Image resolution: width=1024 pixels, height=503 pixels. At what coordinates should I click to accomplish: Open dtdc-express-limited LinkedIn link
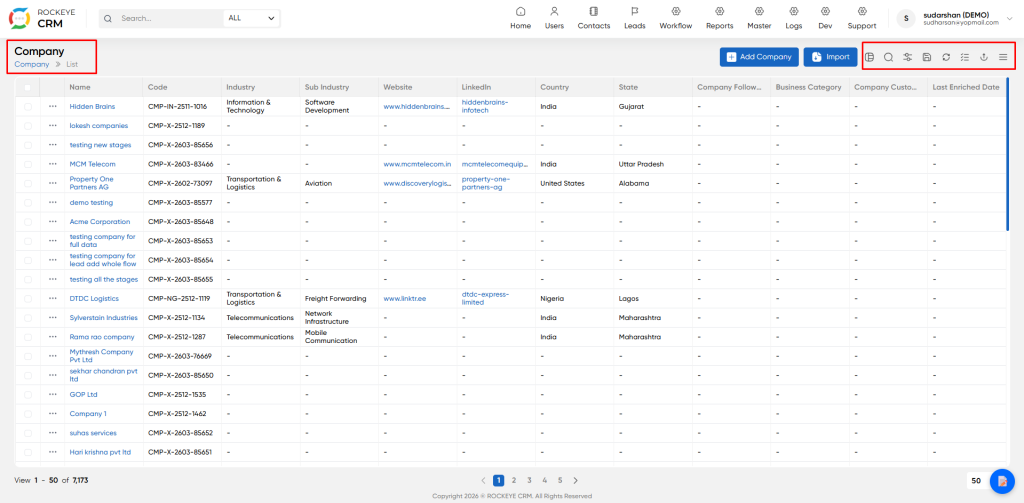point(485,299)
